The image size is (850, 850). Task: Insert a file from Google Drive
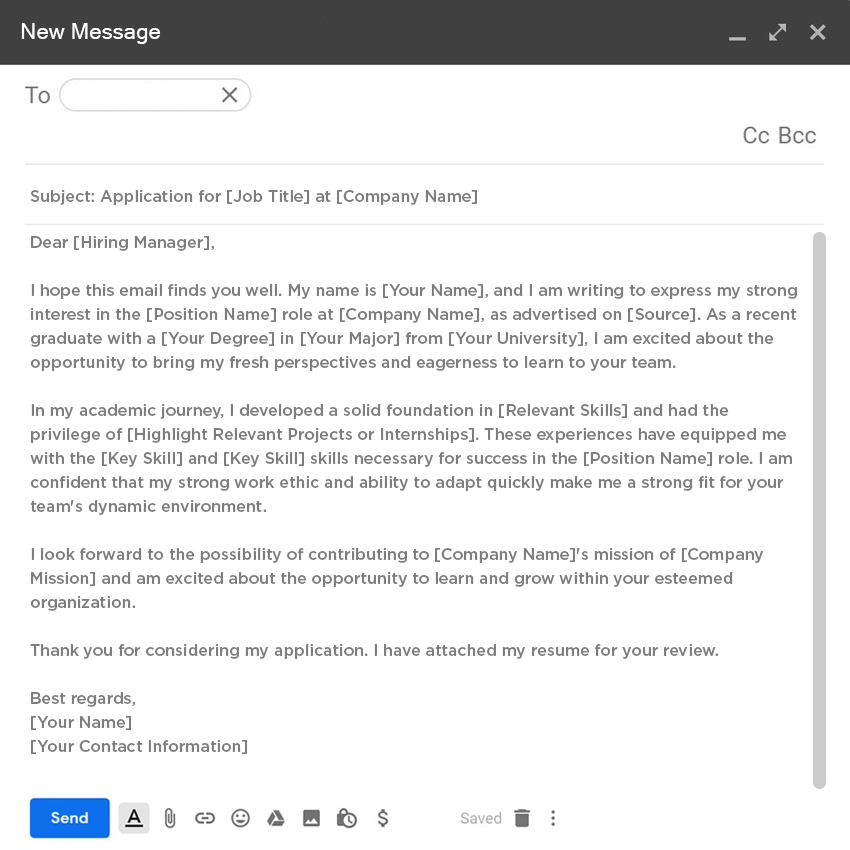(276, 818)
